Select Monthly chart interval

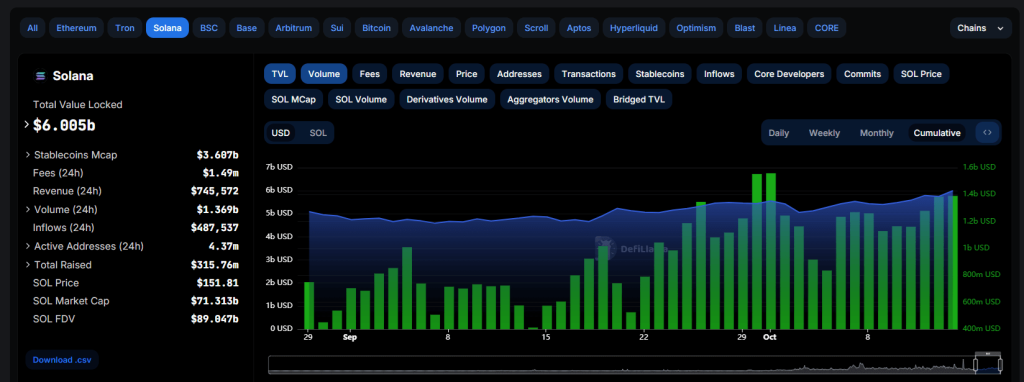(876, 133)
